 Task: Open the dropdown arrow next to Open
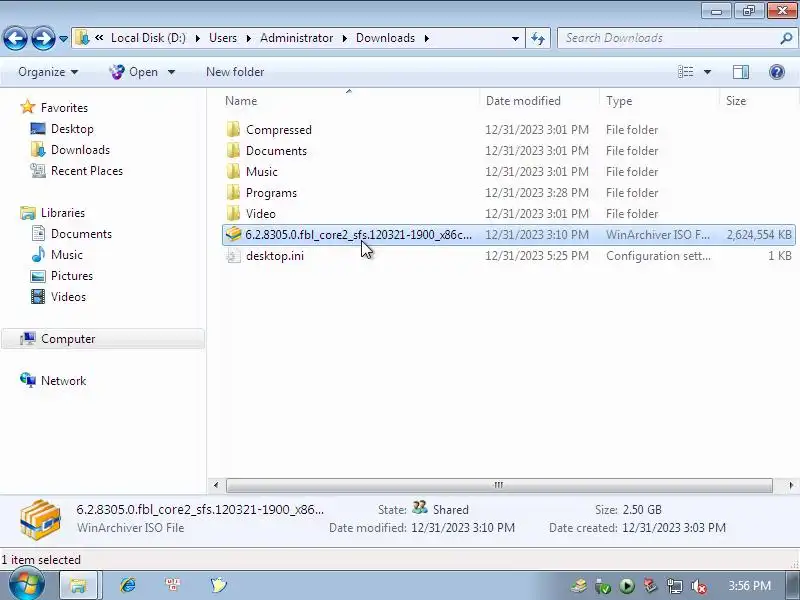(x=171, y=72)
